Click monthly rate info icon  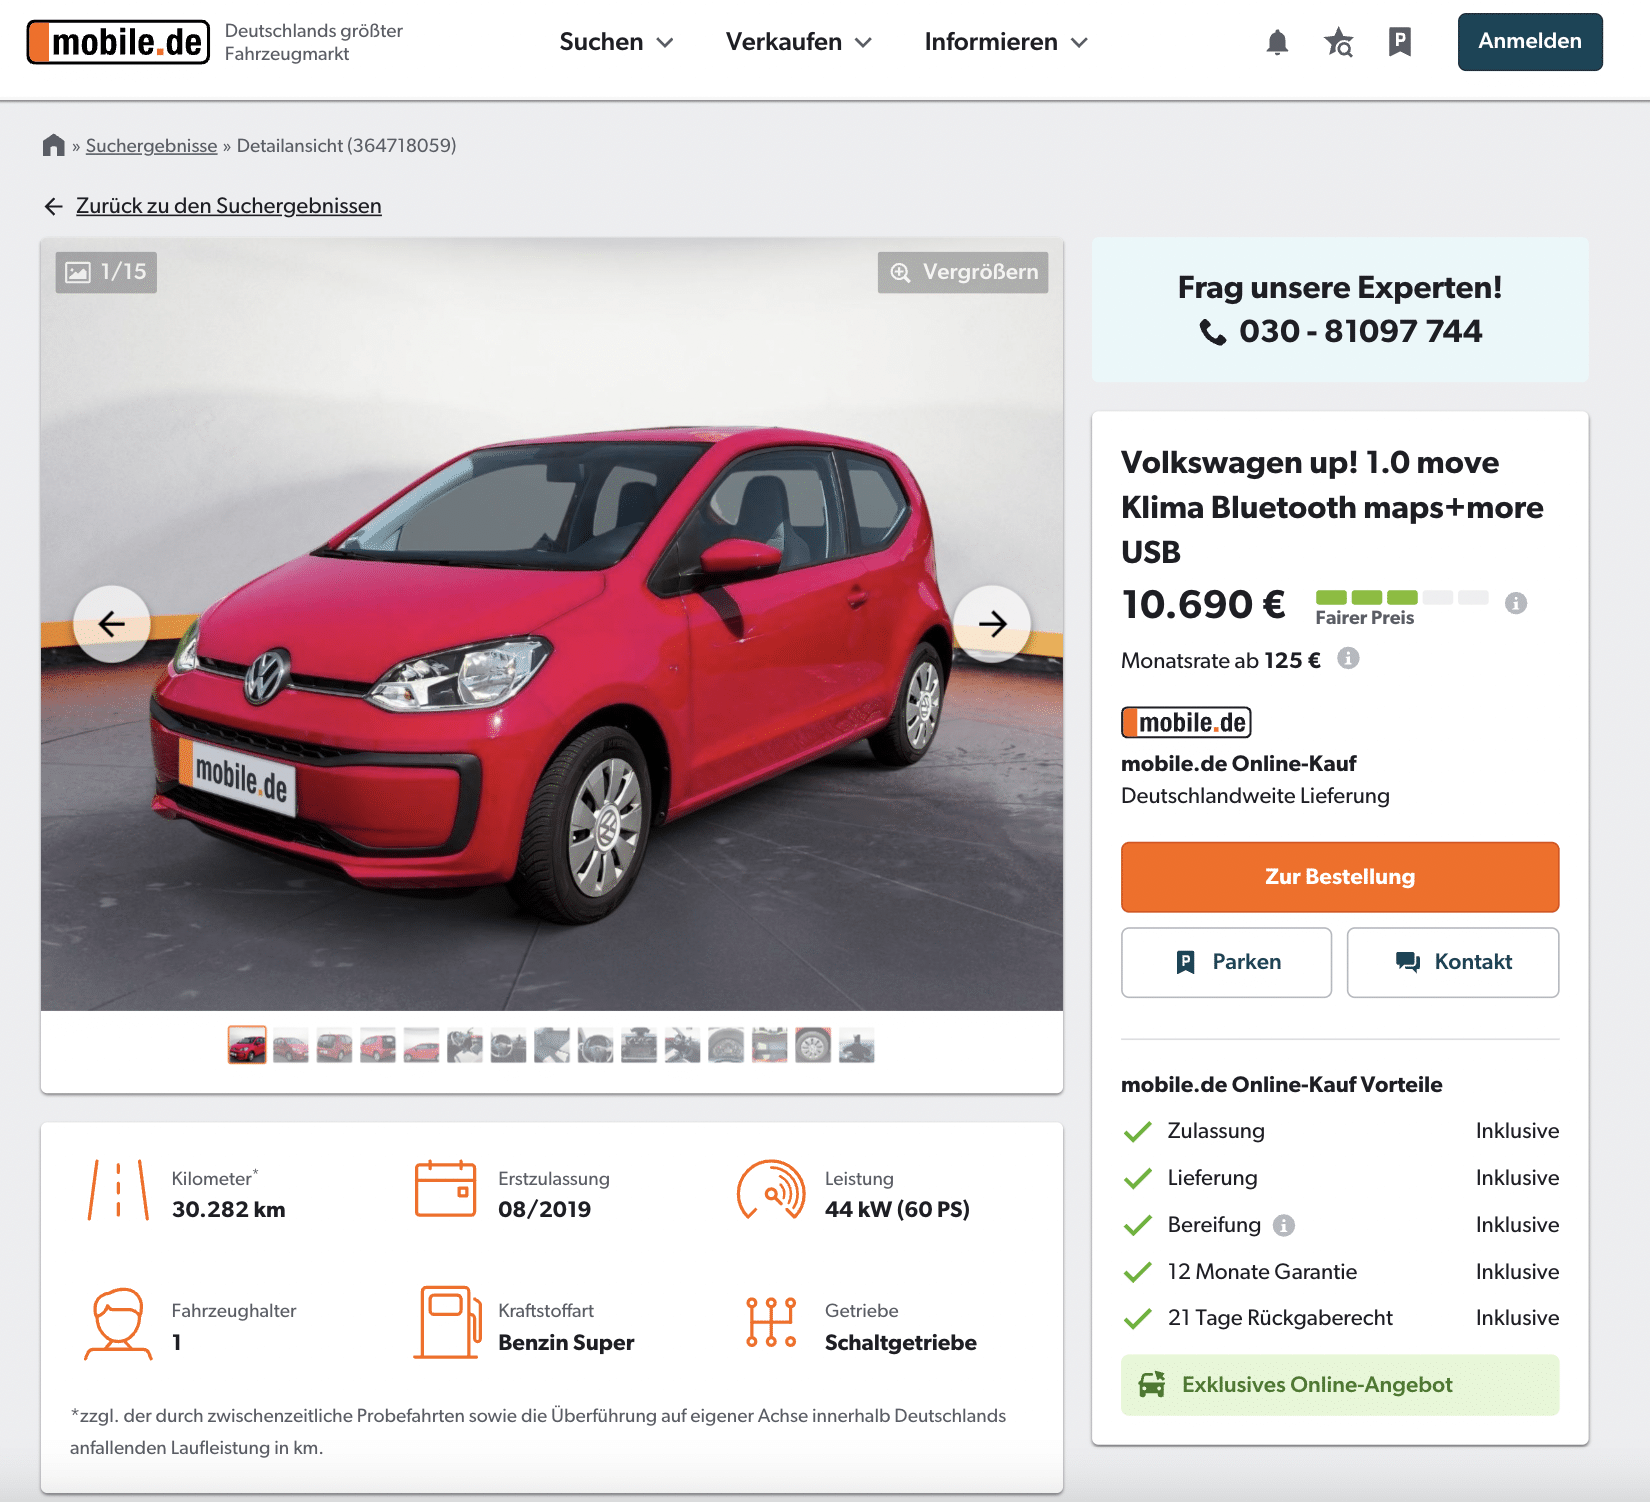pos(1348,658)
